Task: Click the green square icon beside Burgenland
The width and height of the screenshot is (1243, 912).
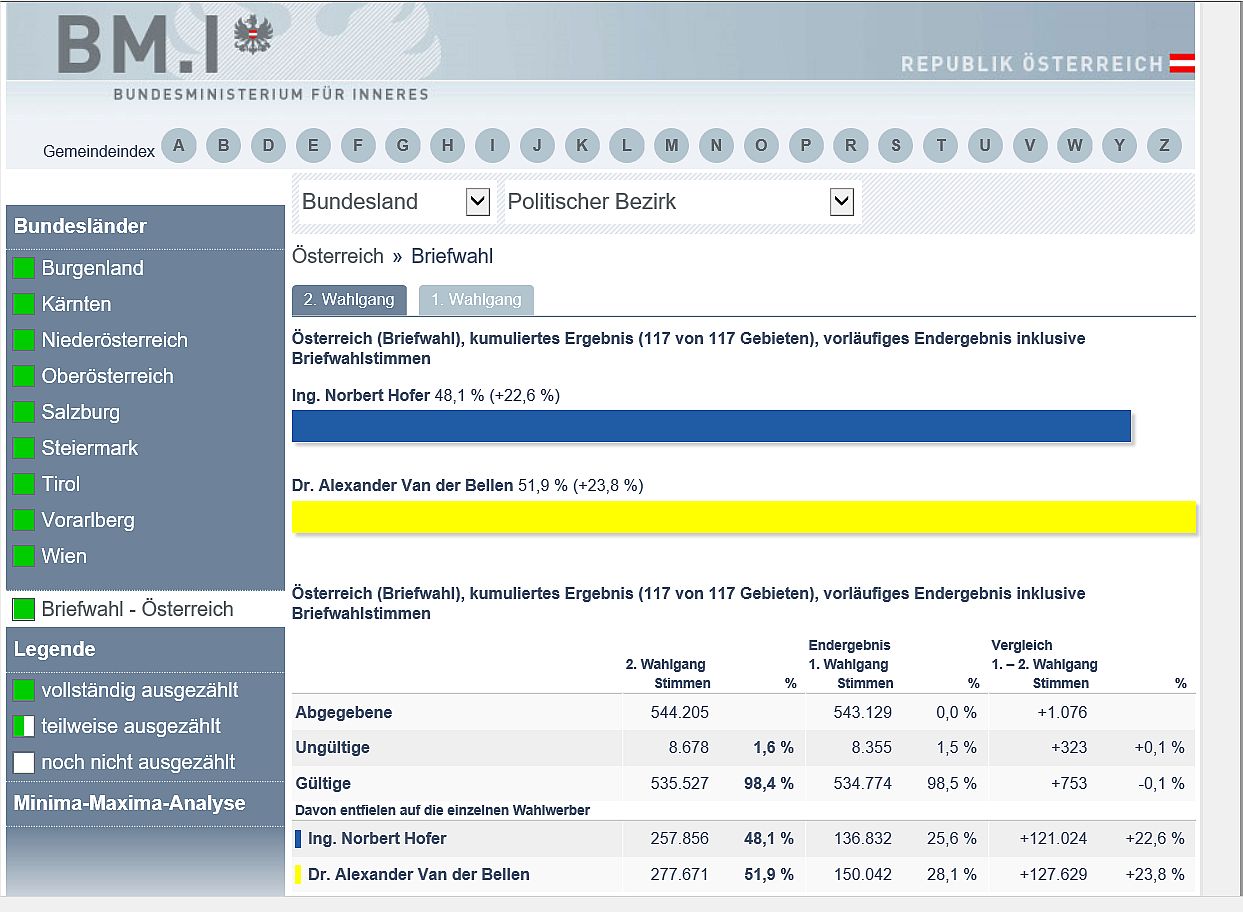Action: (24, 268)
